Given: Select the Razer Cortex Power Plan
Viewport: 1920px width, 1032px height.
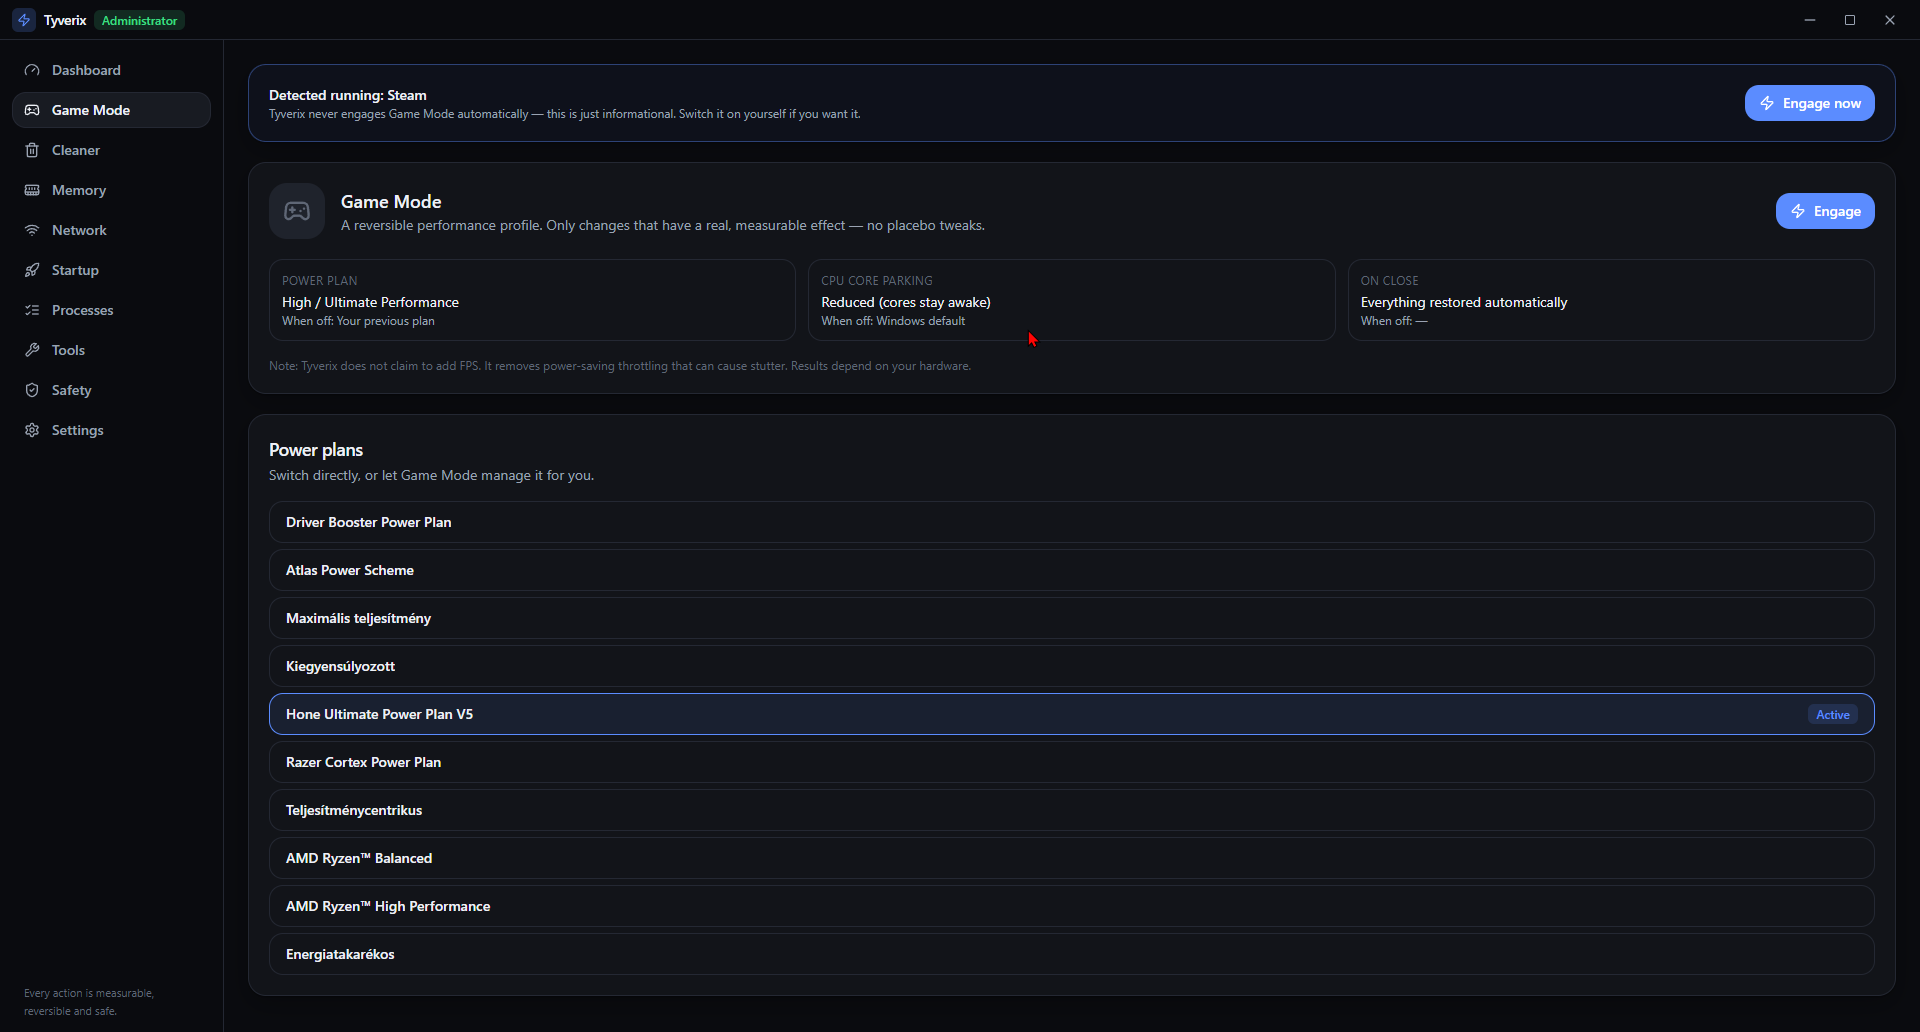Looking at the screenshot, I should coord(1071,762).
